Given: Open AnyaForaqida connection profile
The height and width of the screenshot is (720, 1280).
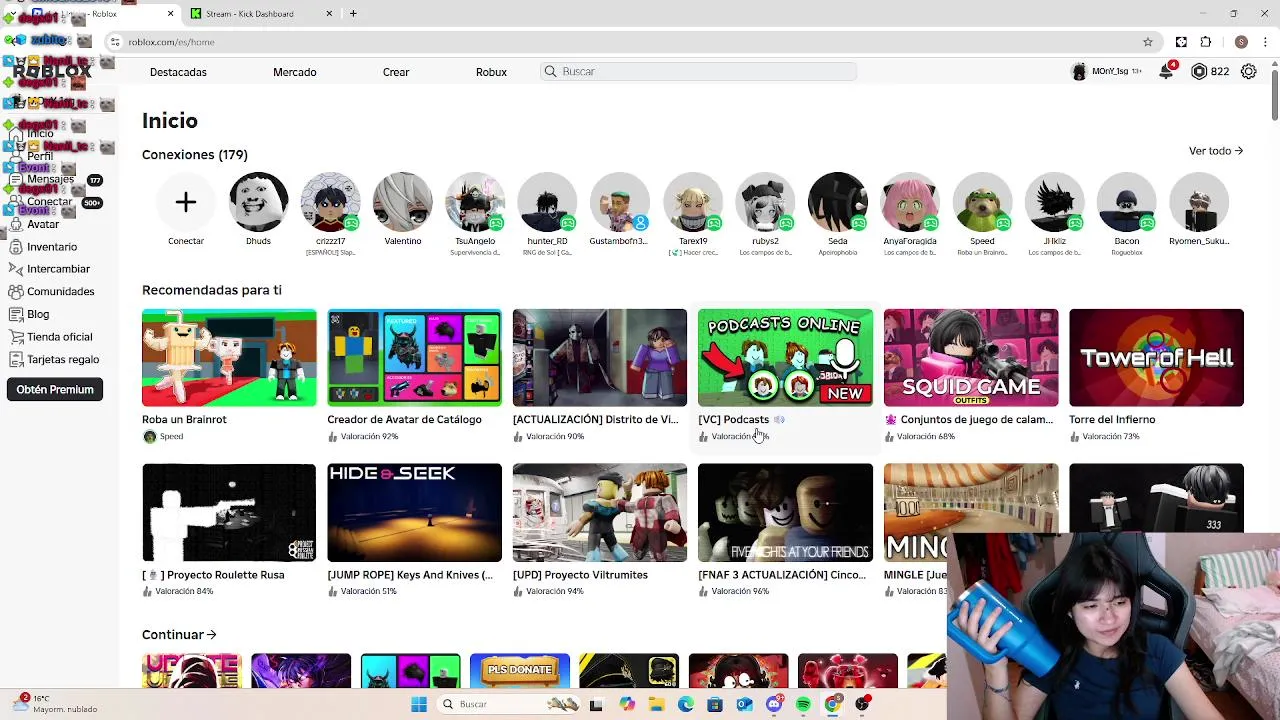Looking at the screenshot, I should coord(910,213).
